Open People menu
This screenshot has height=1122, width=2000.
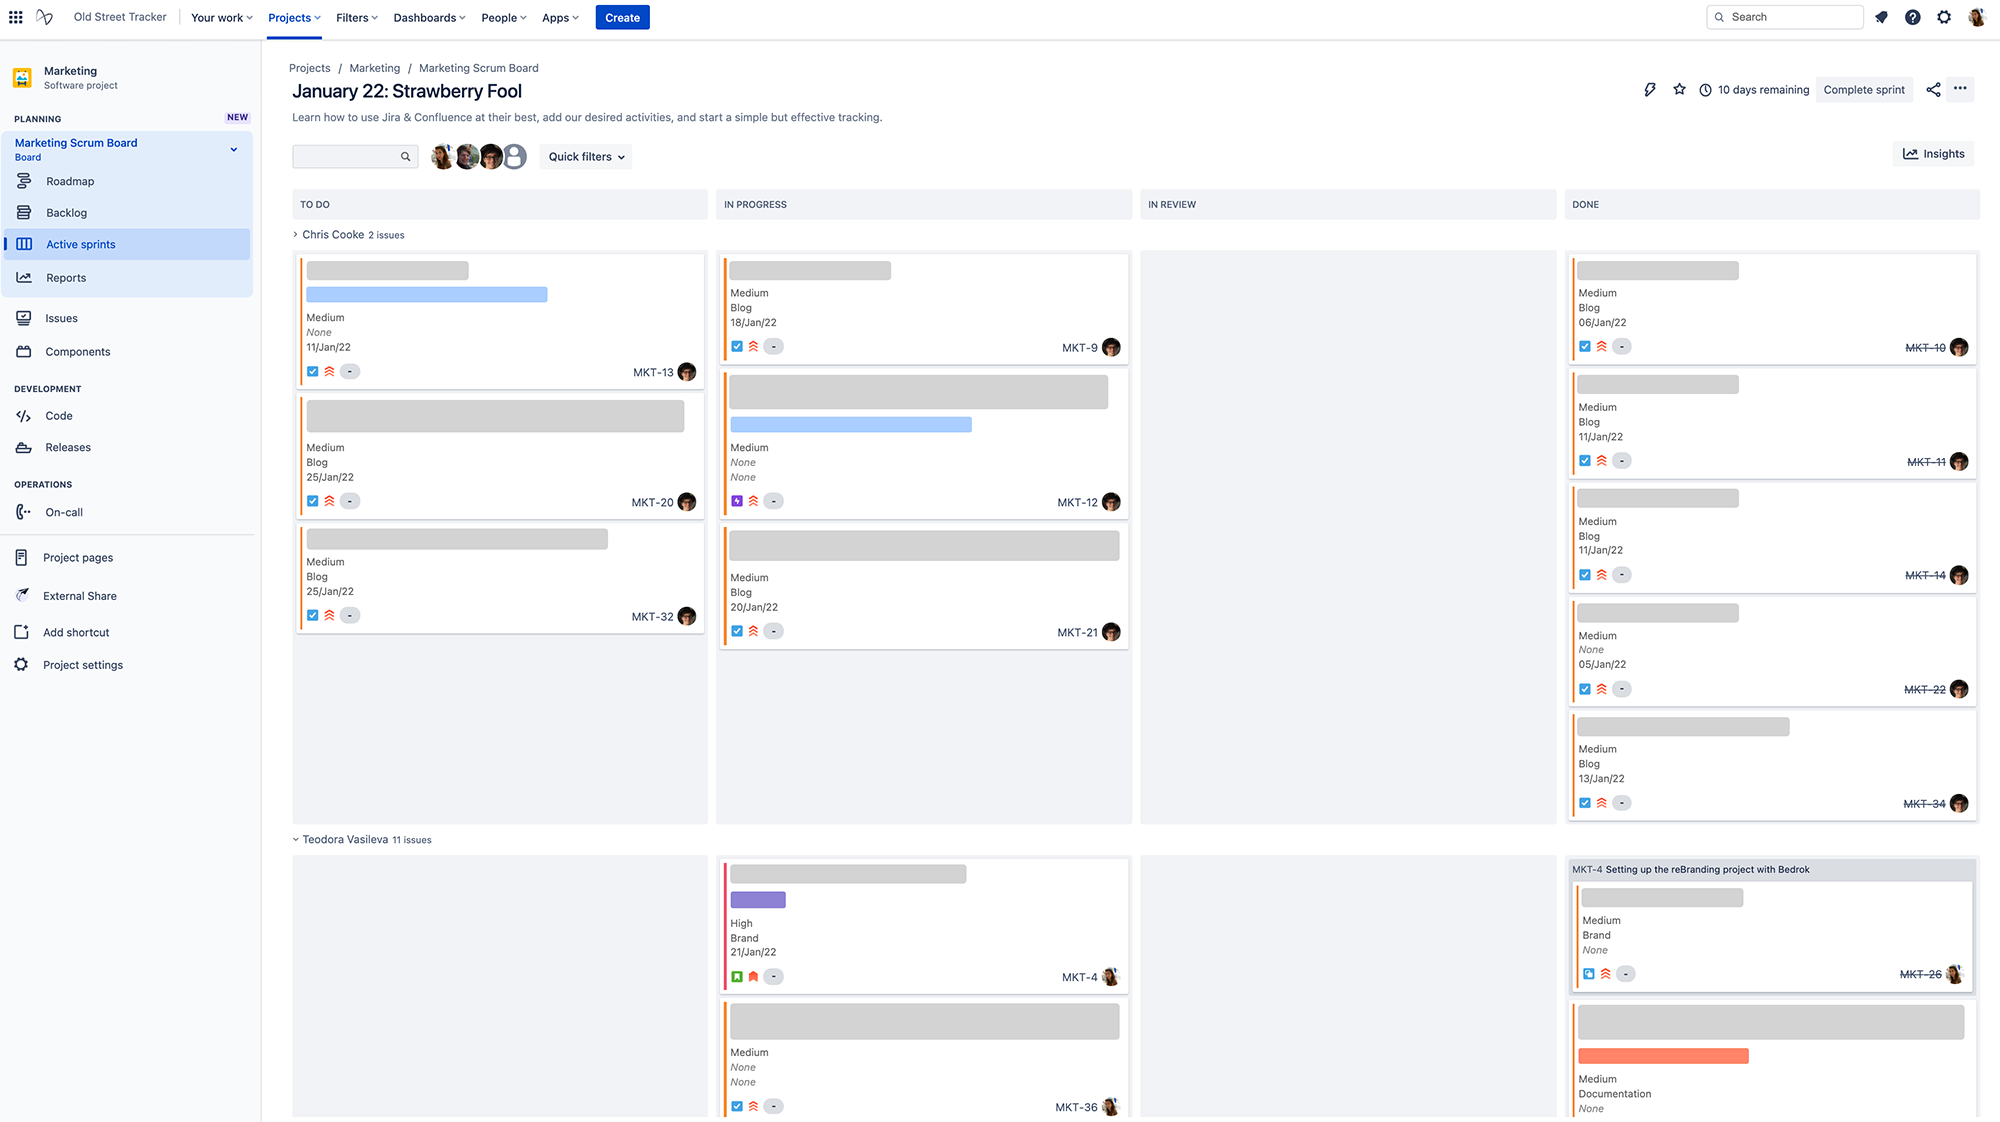pos(503,18)
